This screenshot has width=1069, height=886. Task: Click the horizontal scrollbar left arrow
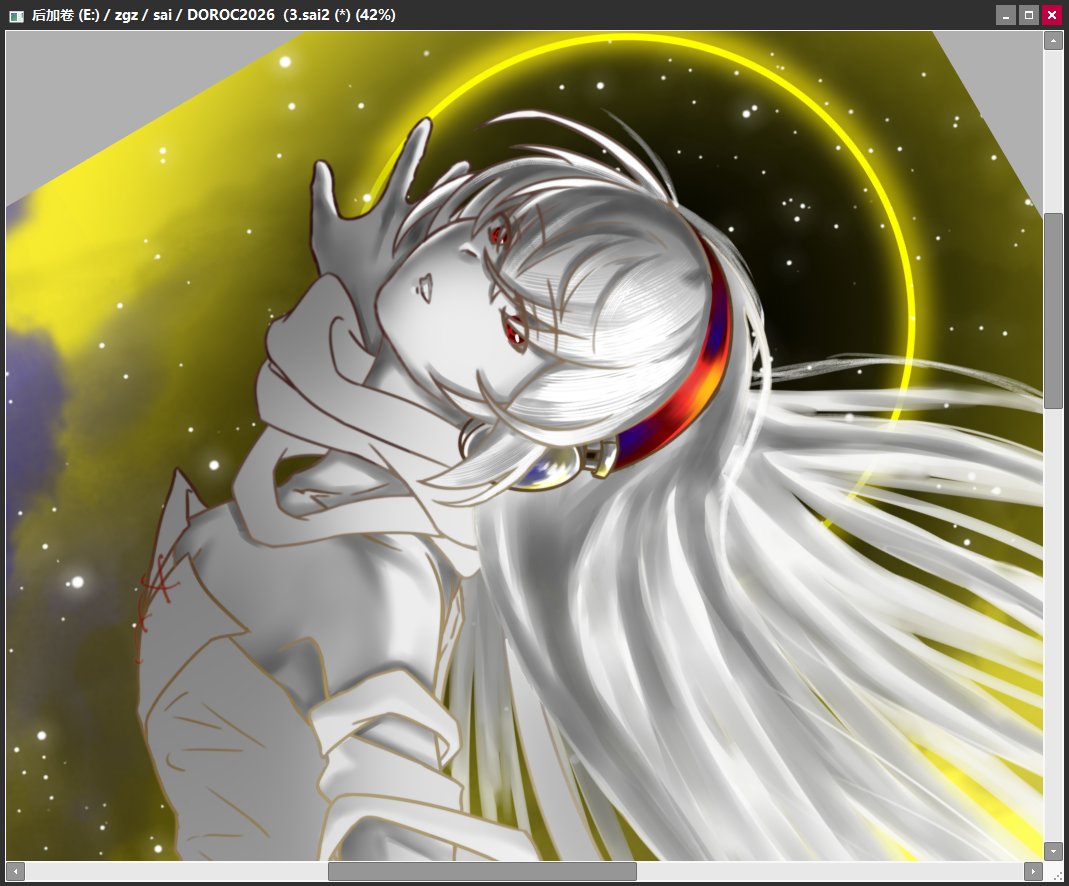15,871
